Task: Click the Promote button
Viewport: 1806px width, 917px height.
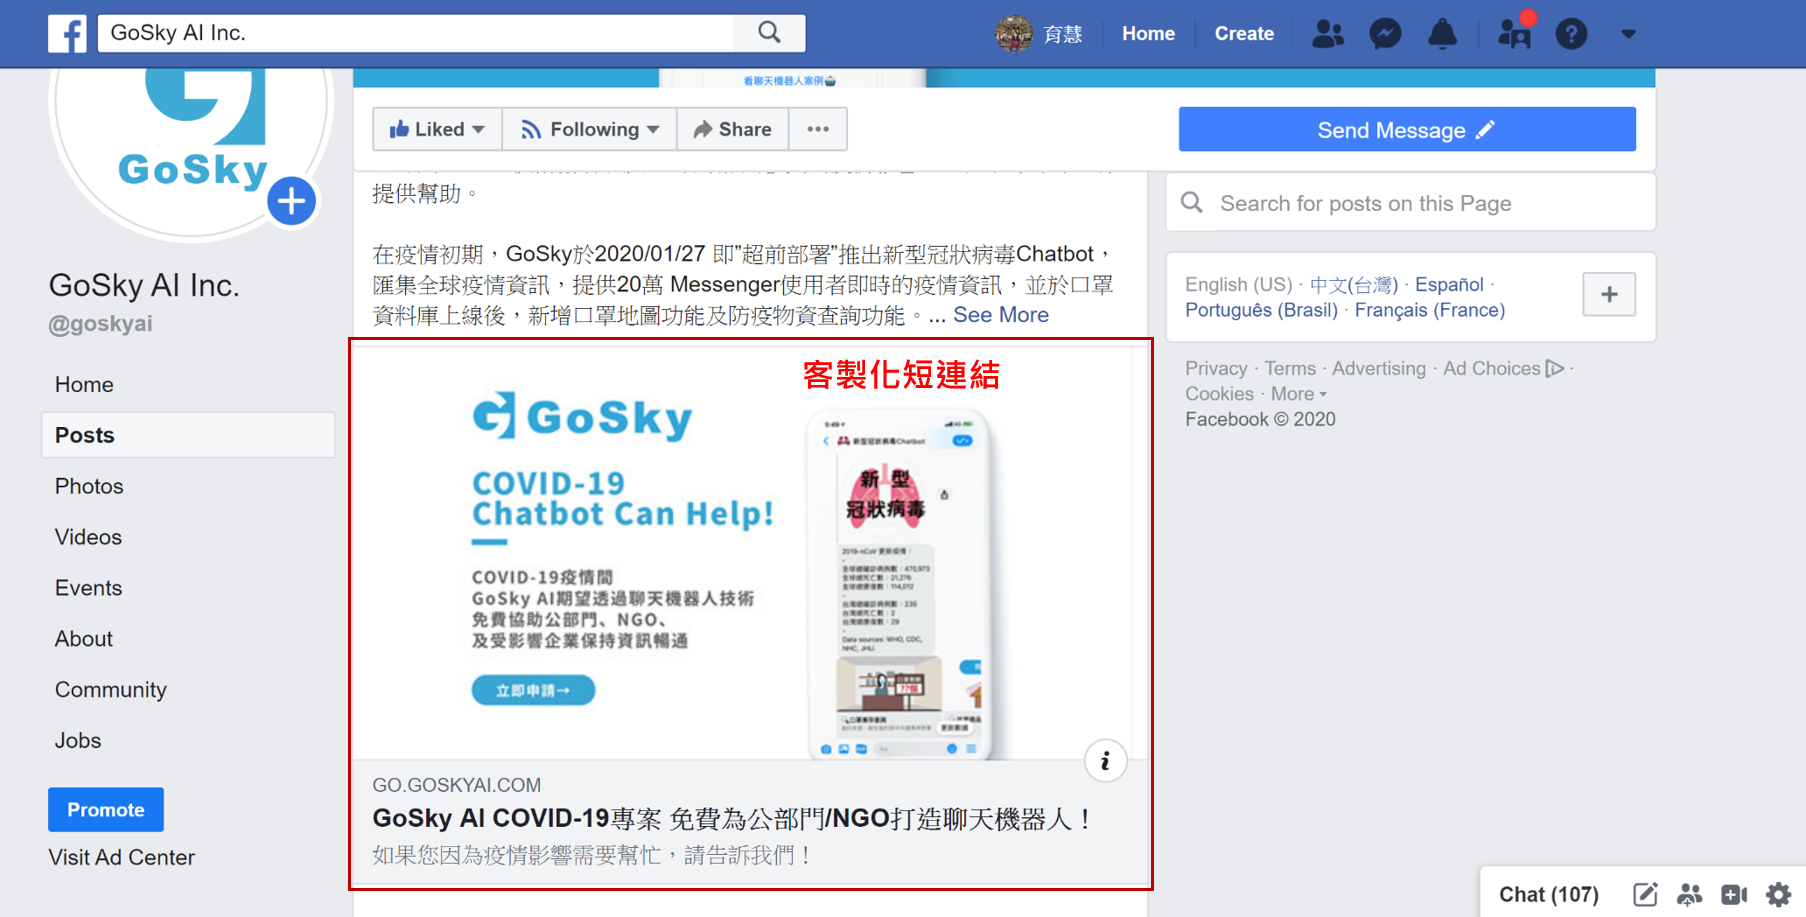Action: coord(106,810)
